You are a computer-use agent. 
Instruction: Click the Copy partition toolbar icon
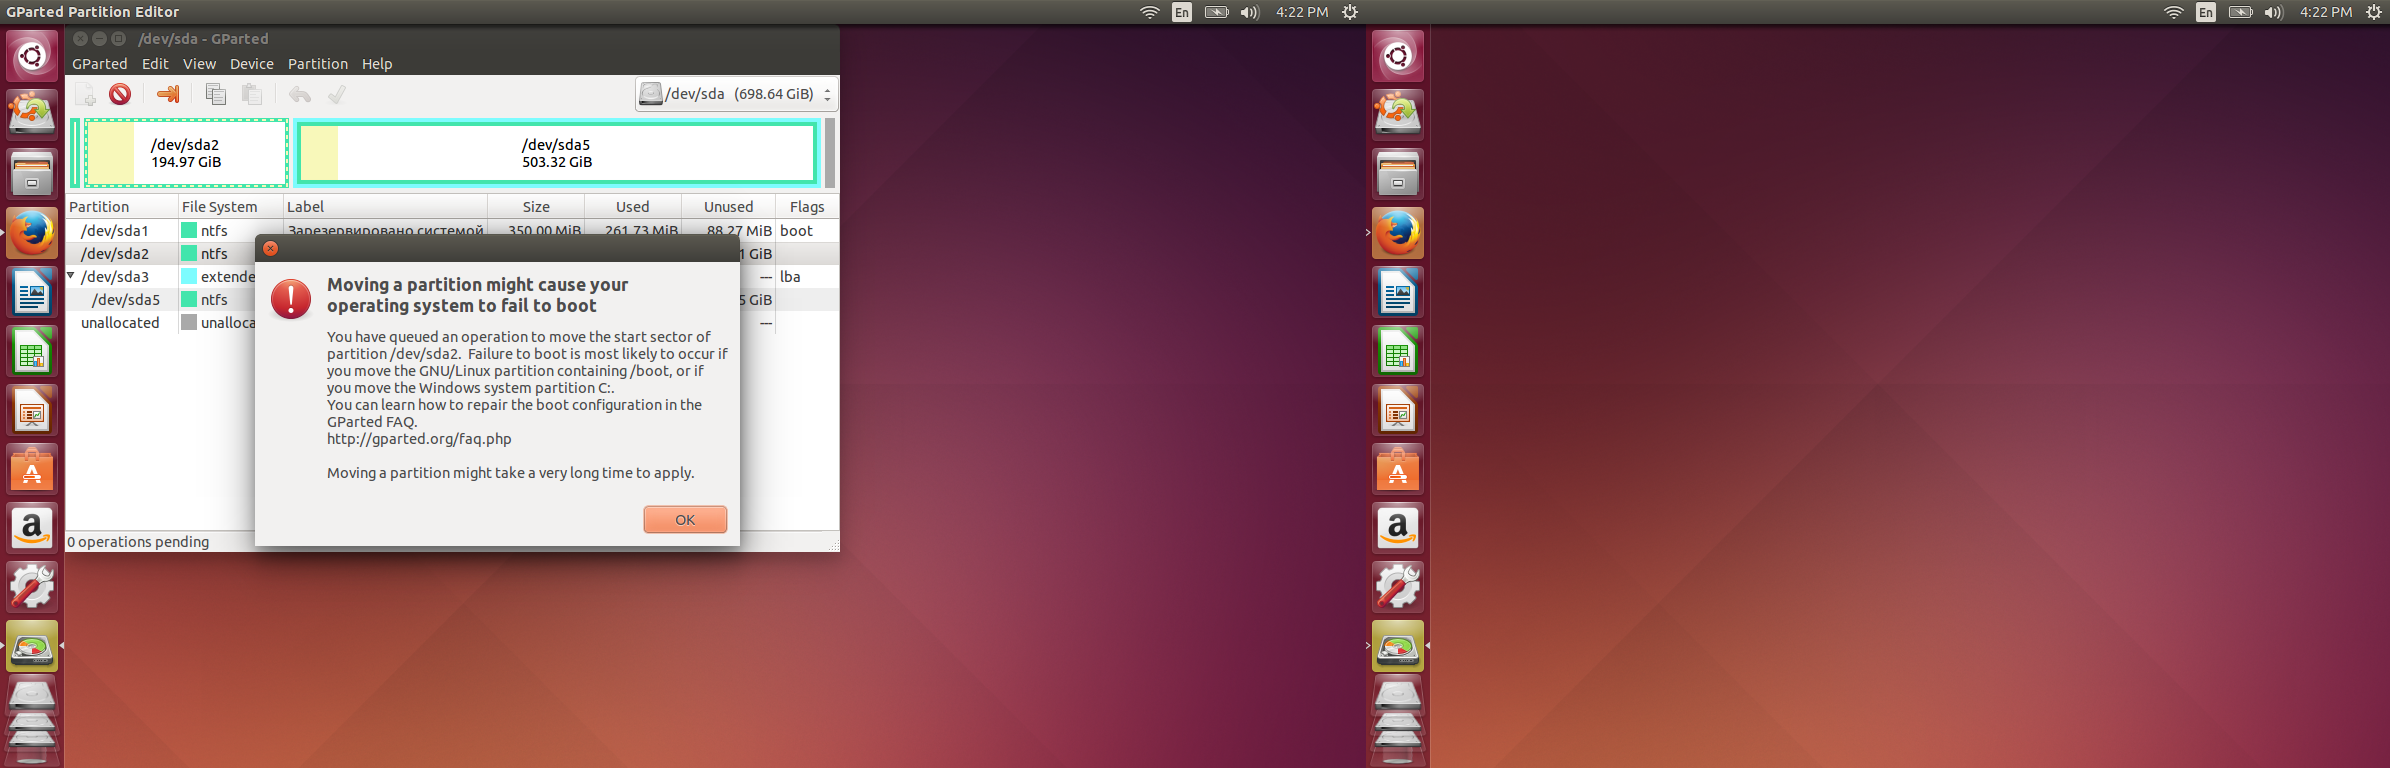(x=215, y=94)
